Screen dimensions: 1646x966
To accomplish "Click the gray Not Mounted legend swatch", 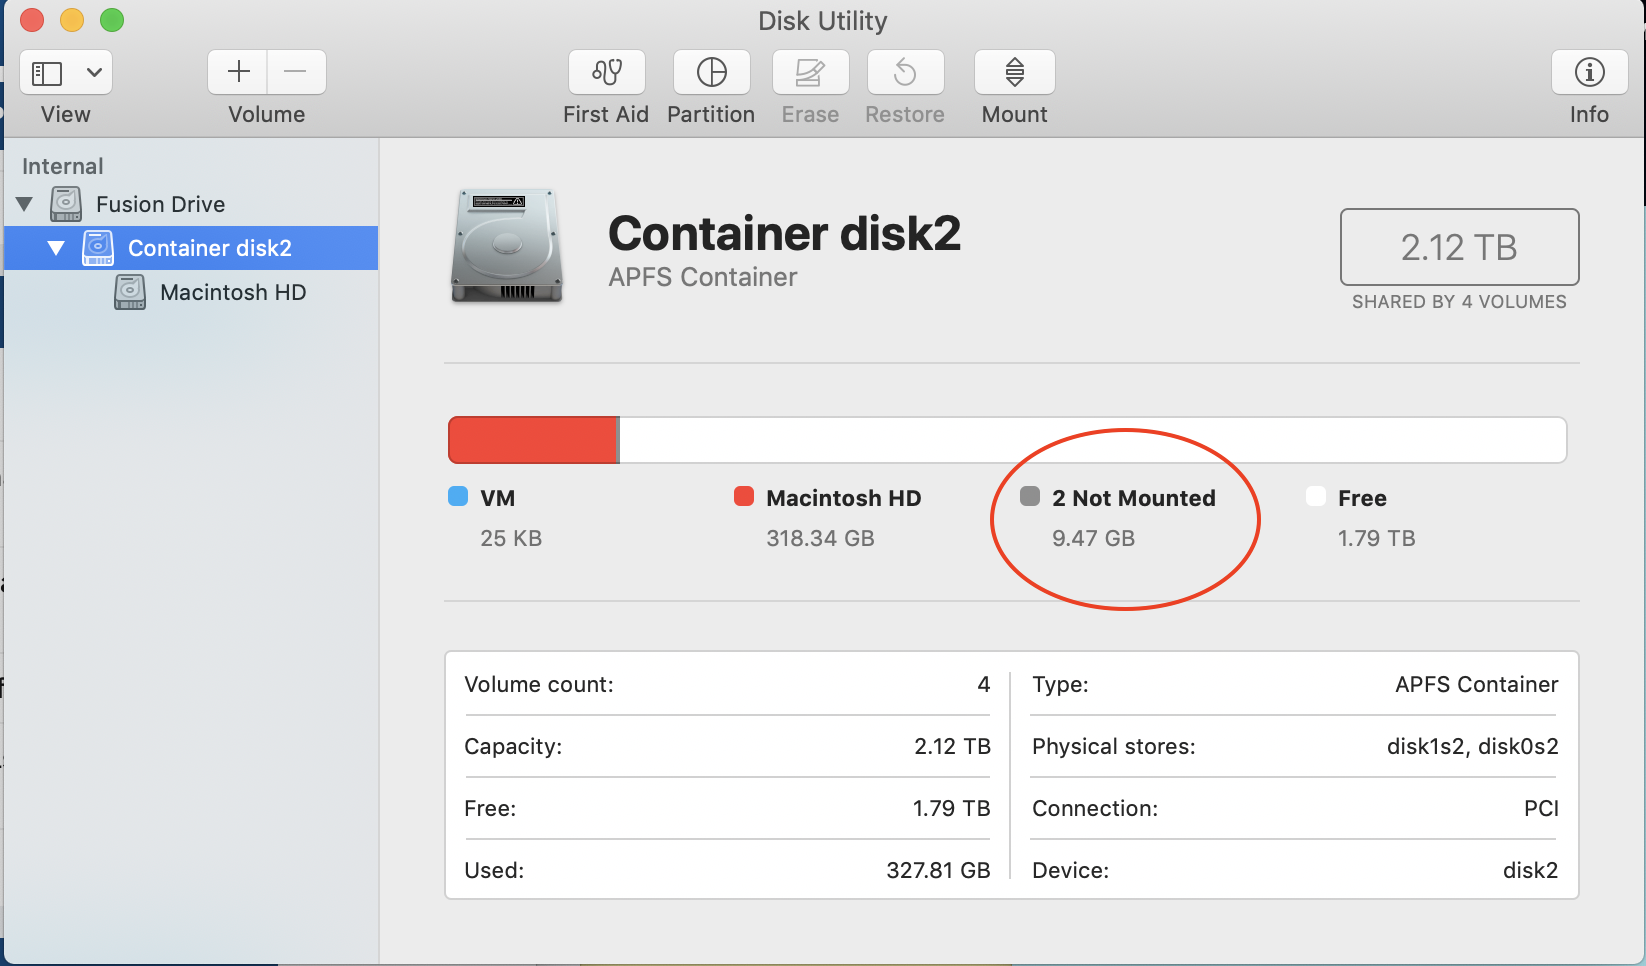I will click(1030, 497).
